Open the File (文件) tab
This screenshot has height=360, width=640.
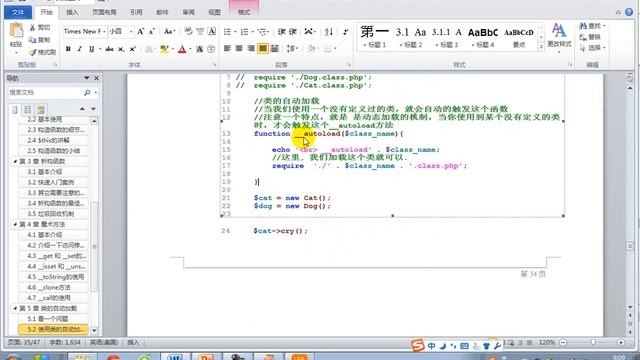point(18,12)
